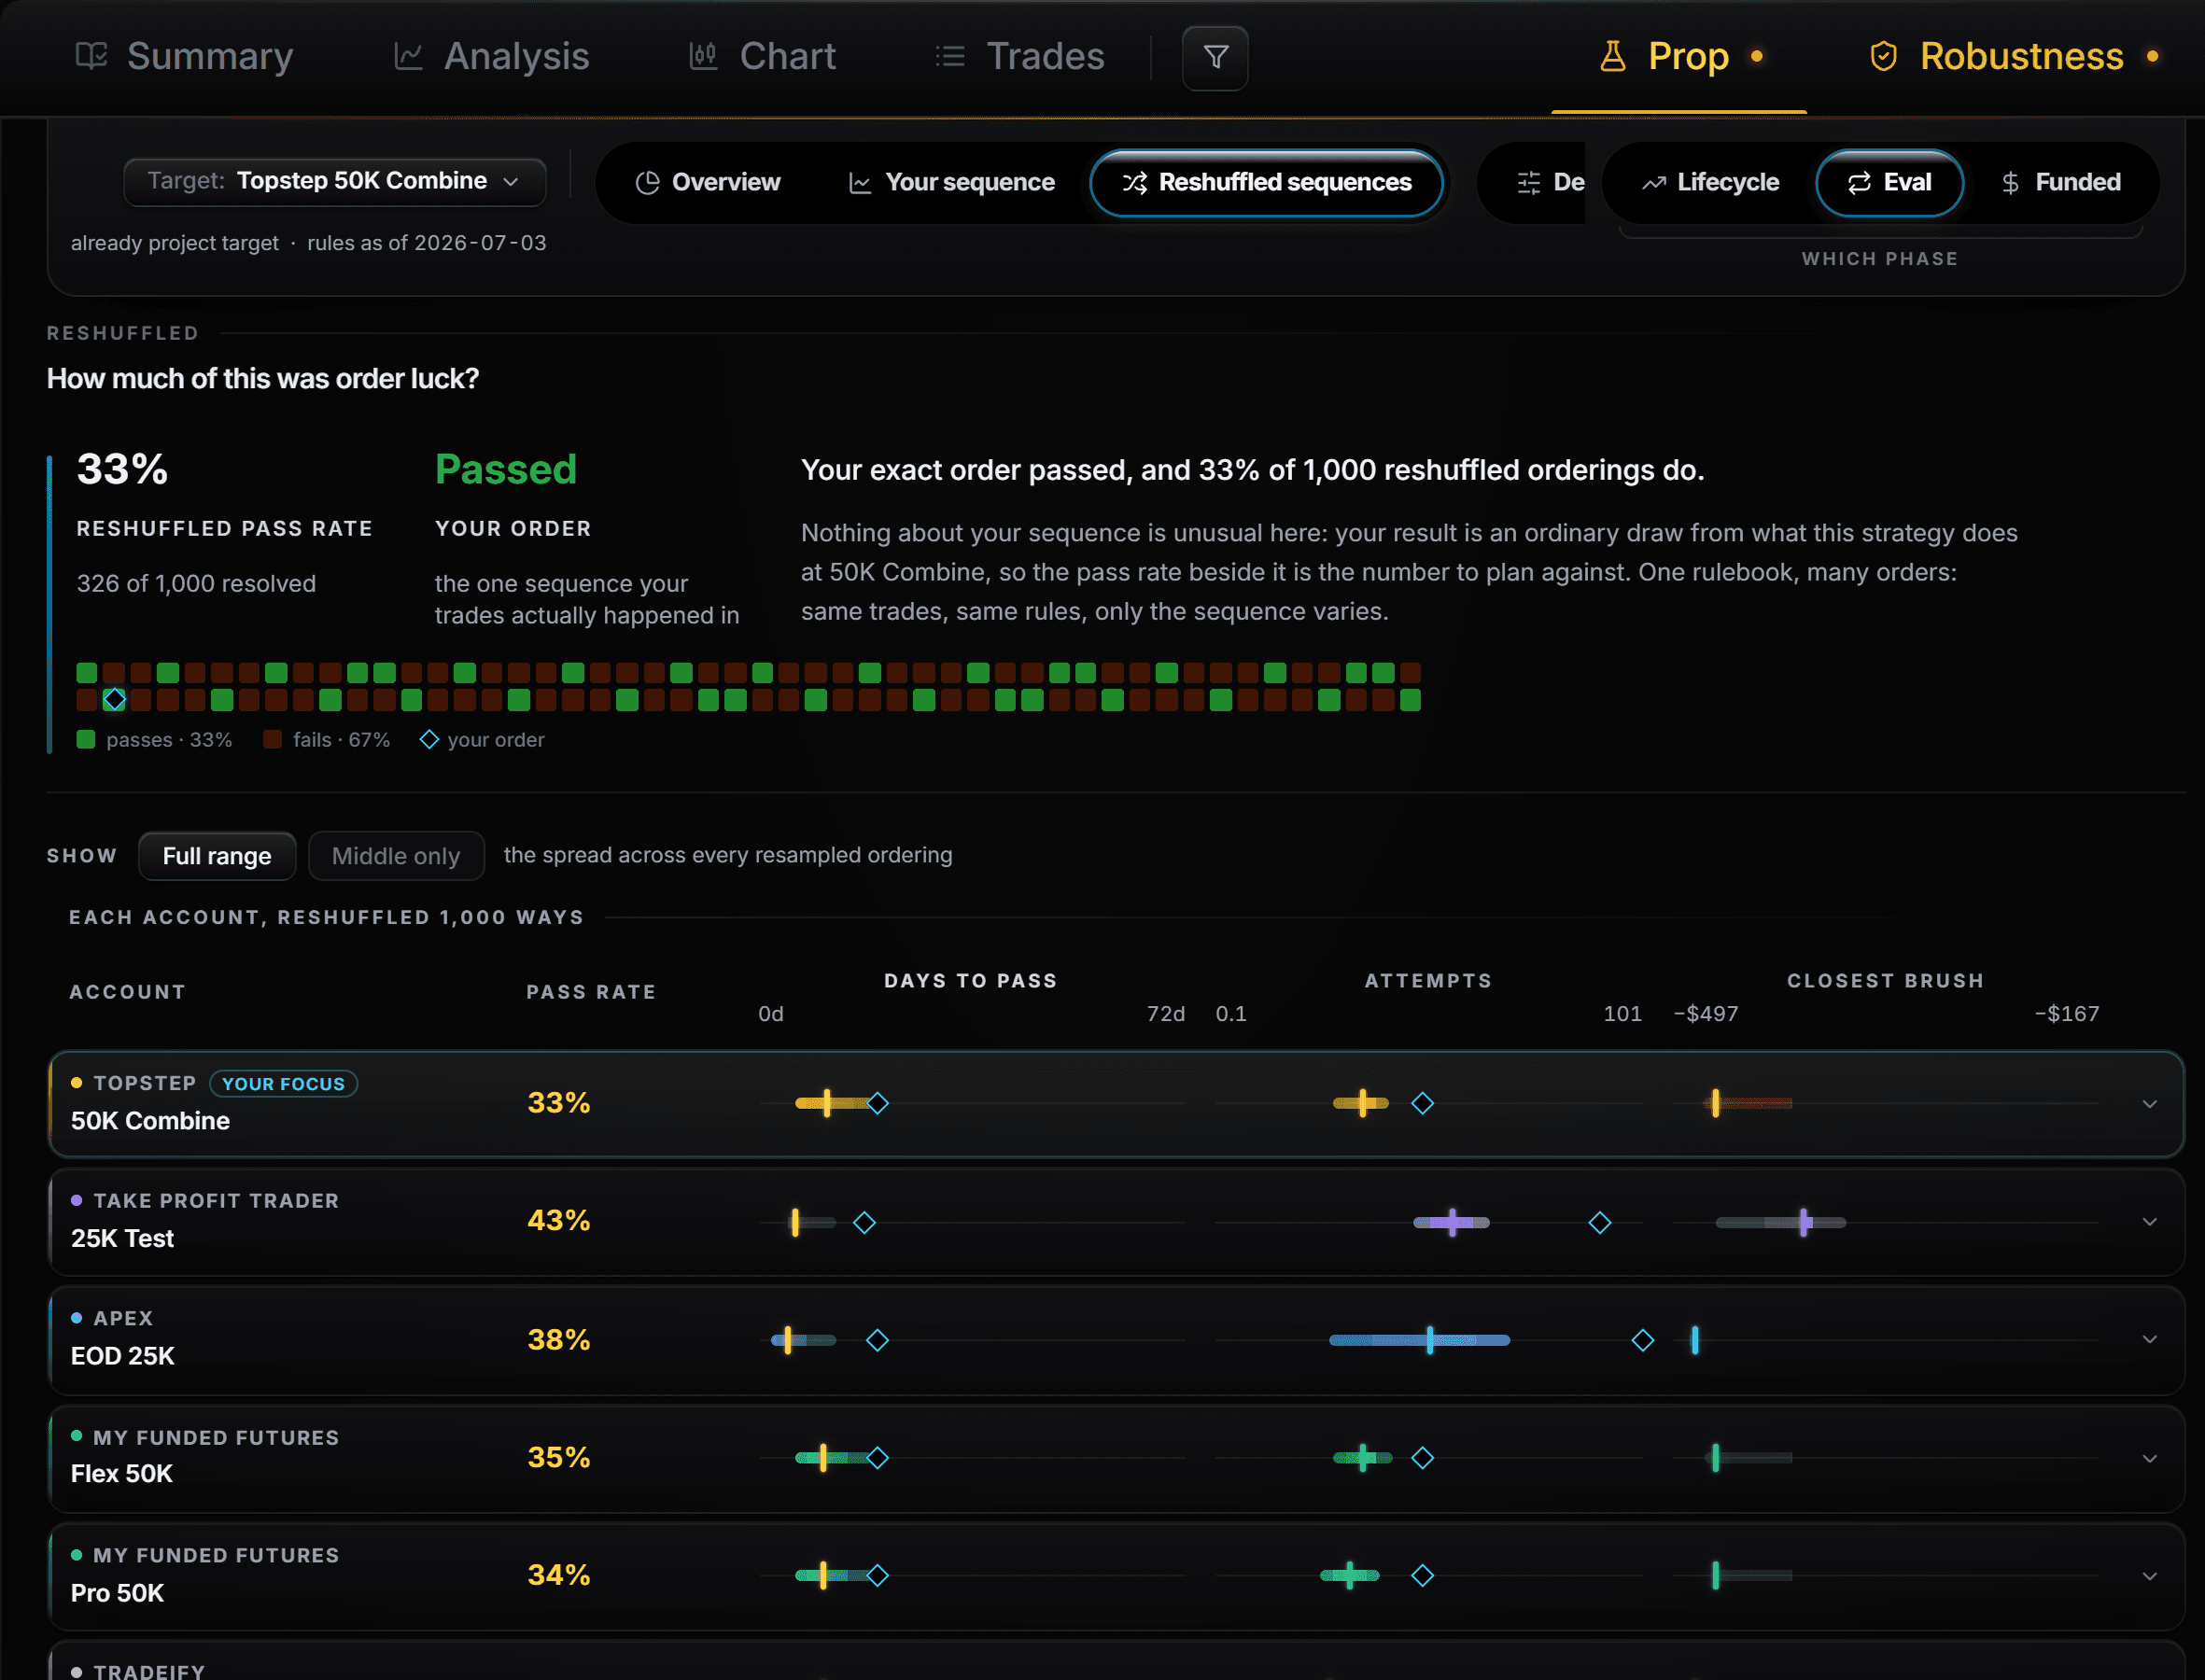Expand the My Funded Futures Flex 50K row
This screenshot has height=1680, width=2205.
point(2149,1458)
